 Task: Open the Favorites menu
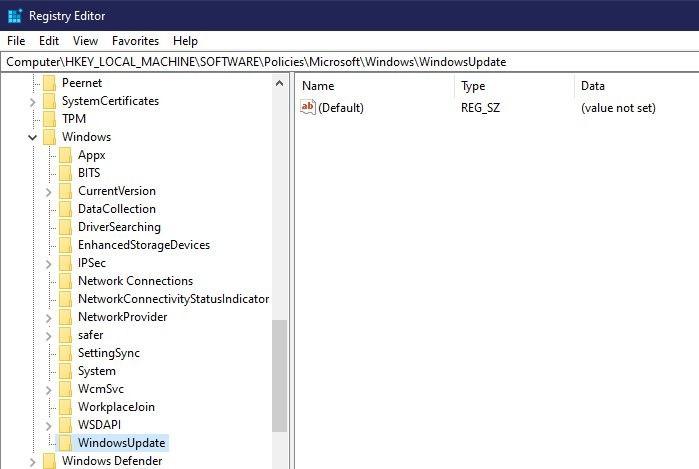136,41
